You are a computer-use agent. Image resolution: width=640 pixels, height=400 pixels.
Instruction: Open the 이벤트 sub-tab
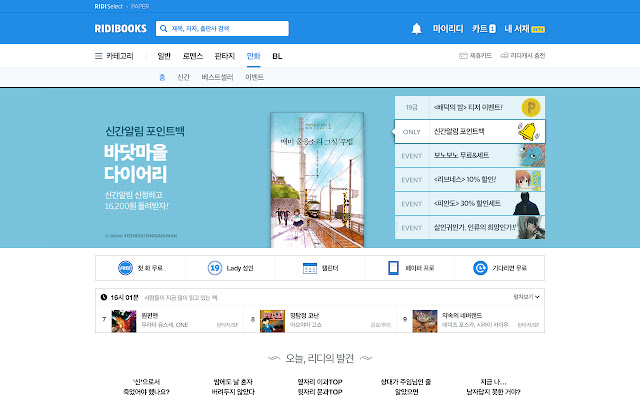click(x=254, y=77)
